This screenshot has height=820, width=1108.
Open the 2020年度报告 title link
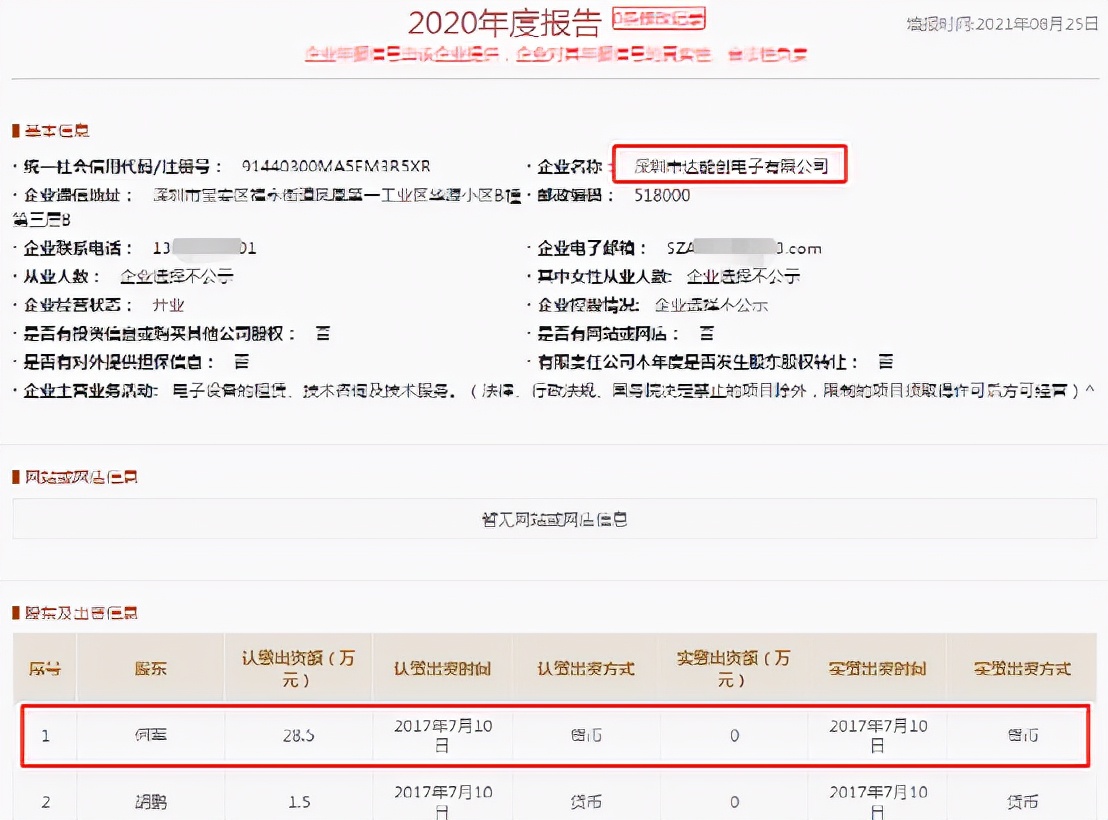505,24
